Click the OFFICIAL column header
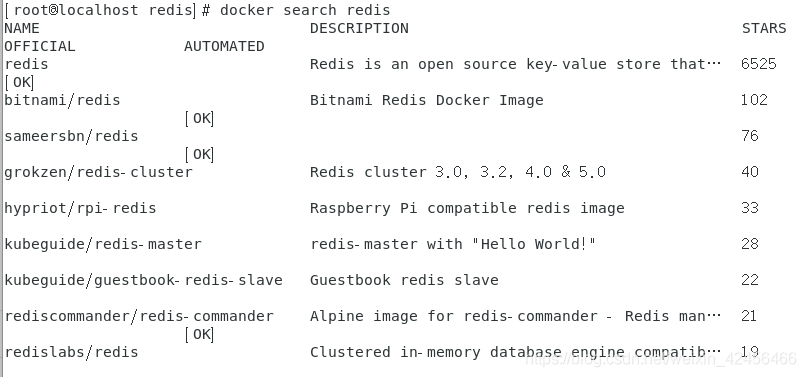The height and width of the screenshot is (377, 806). pyautogui.click(x=40, y=46)
